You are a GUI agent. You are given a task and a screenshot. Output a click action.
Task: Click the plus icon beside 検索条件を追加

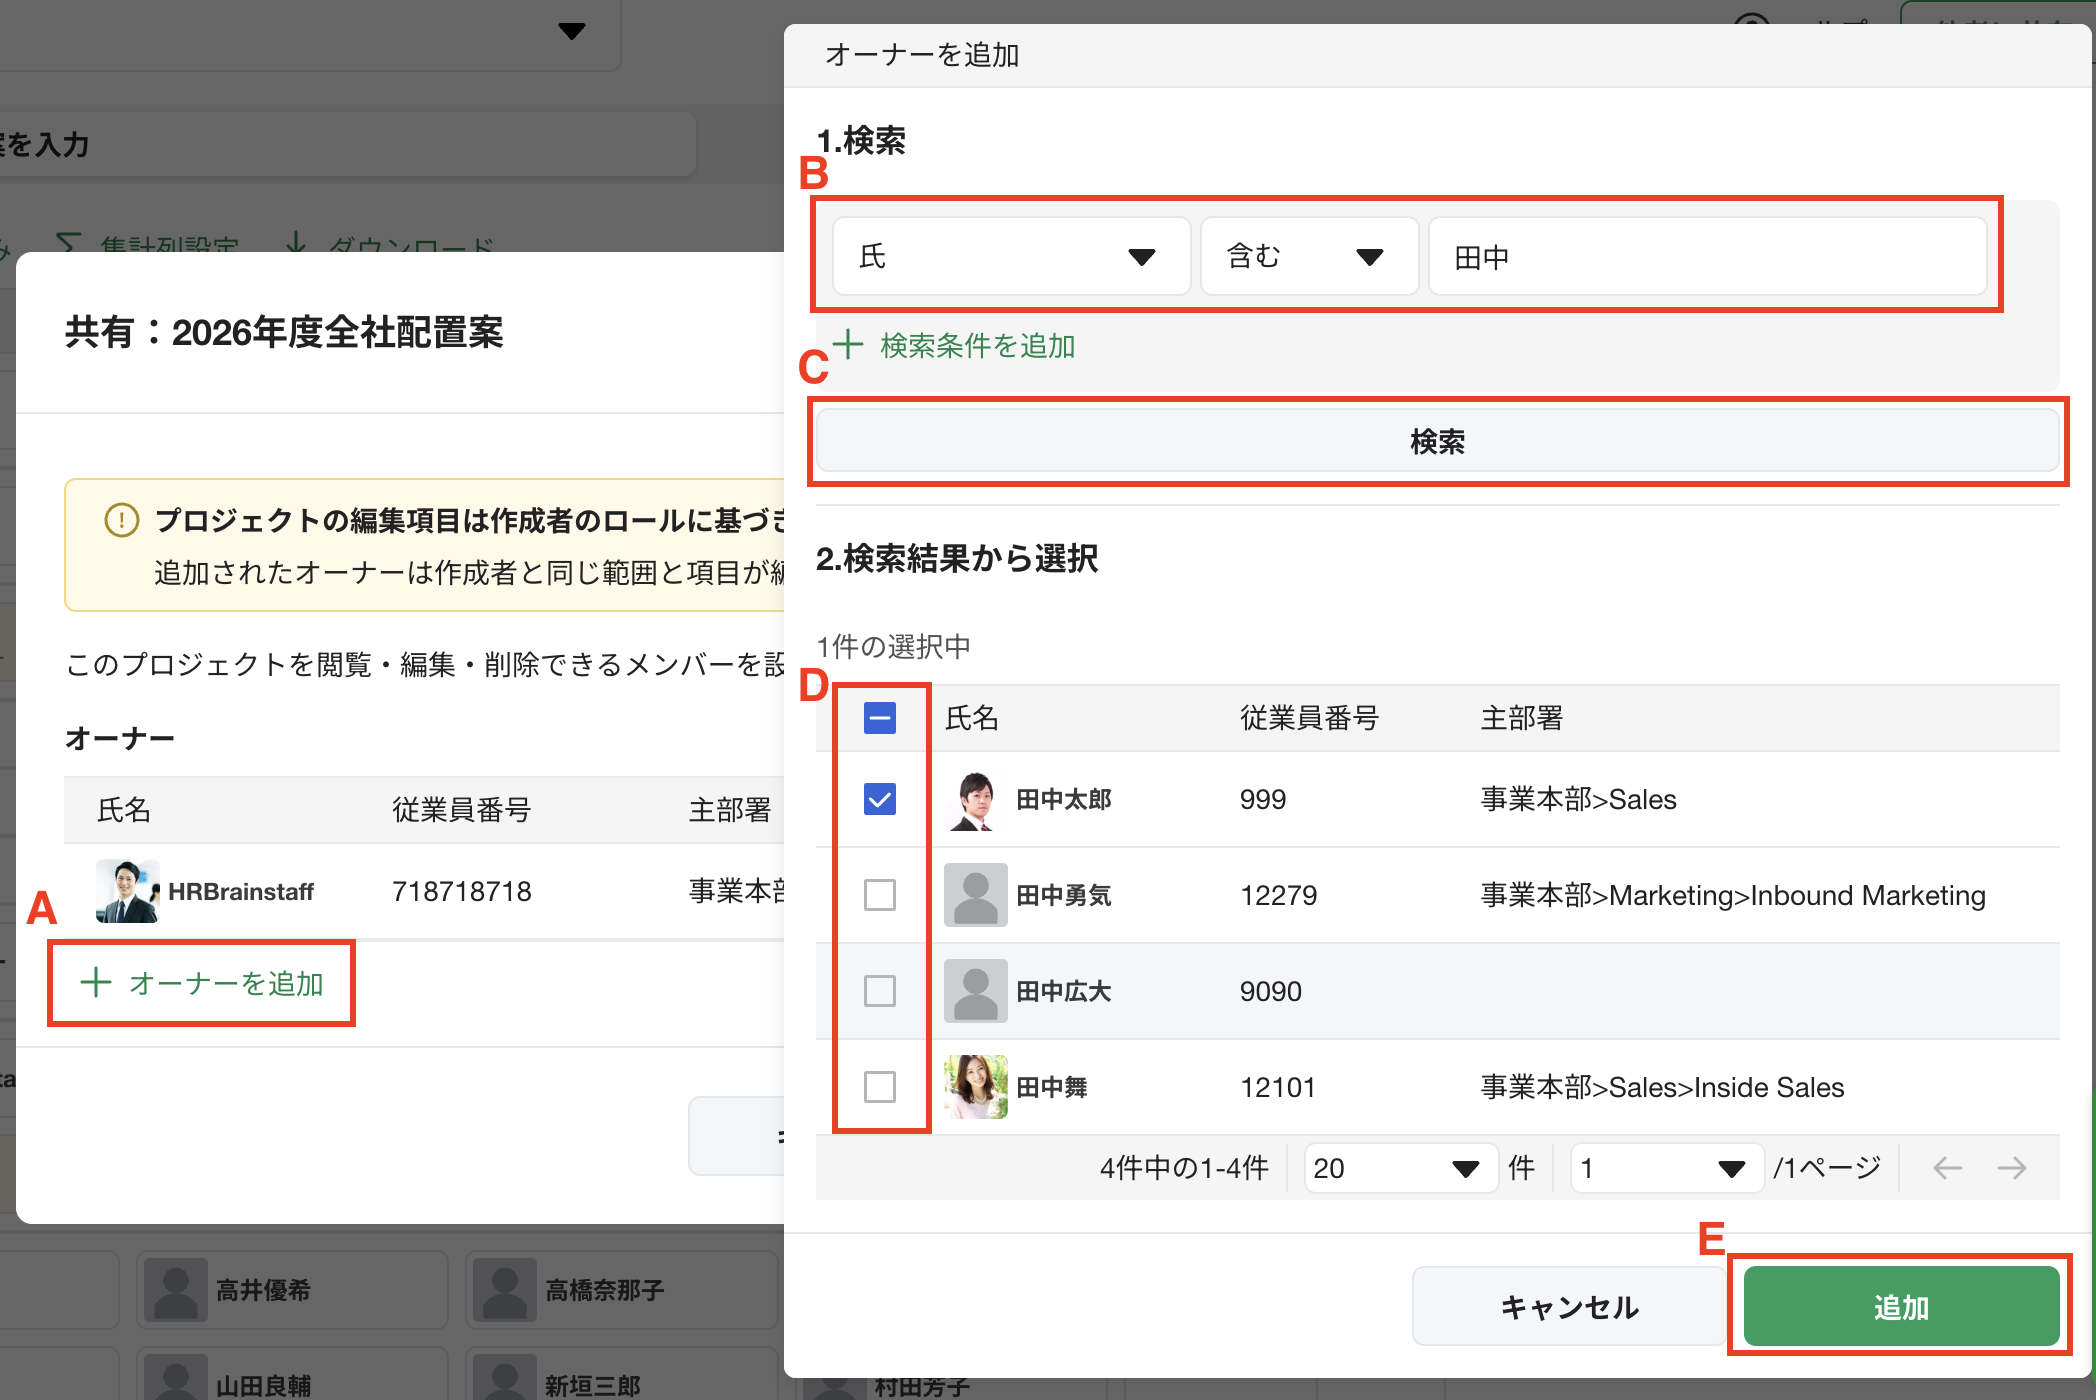848,345
